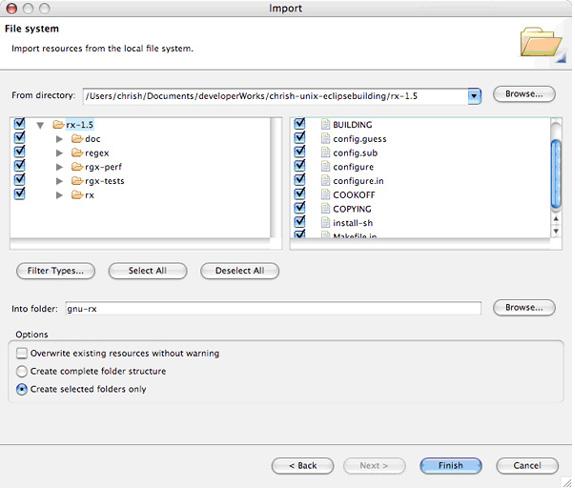Uncheck the COOKOFF file checkbox
Screen dimensions: 575x490
(300, 194)
